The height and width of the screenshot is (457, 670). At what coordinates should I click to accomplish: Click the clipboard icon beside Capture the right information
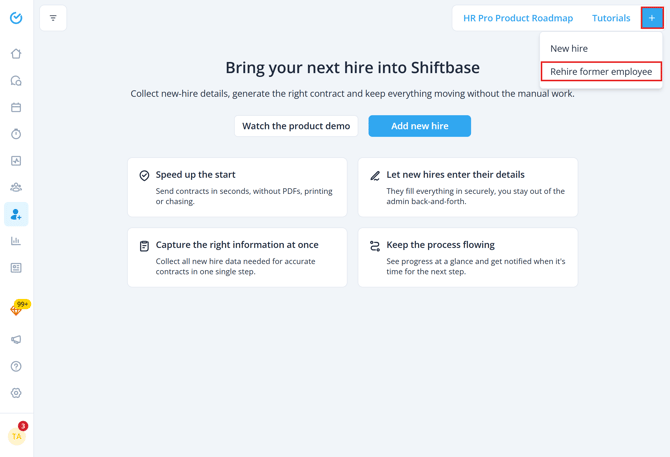[144, 246]
